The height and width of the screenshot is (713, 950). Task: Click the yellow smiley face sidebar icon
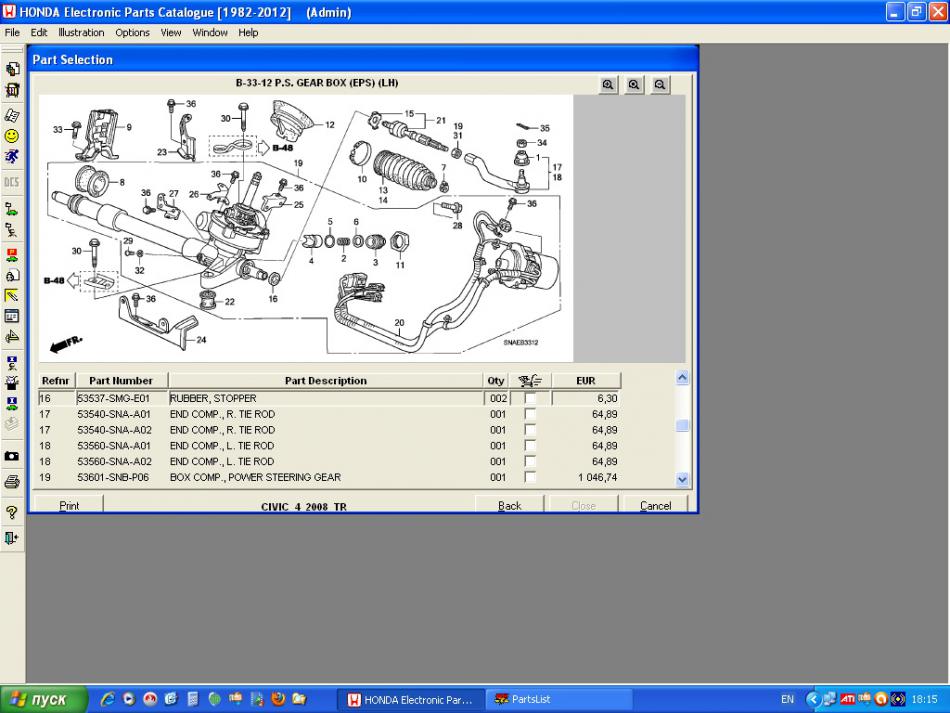pyautogui.click(x=12, y=136)
